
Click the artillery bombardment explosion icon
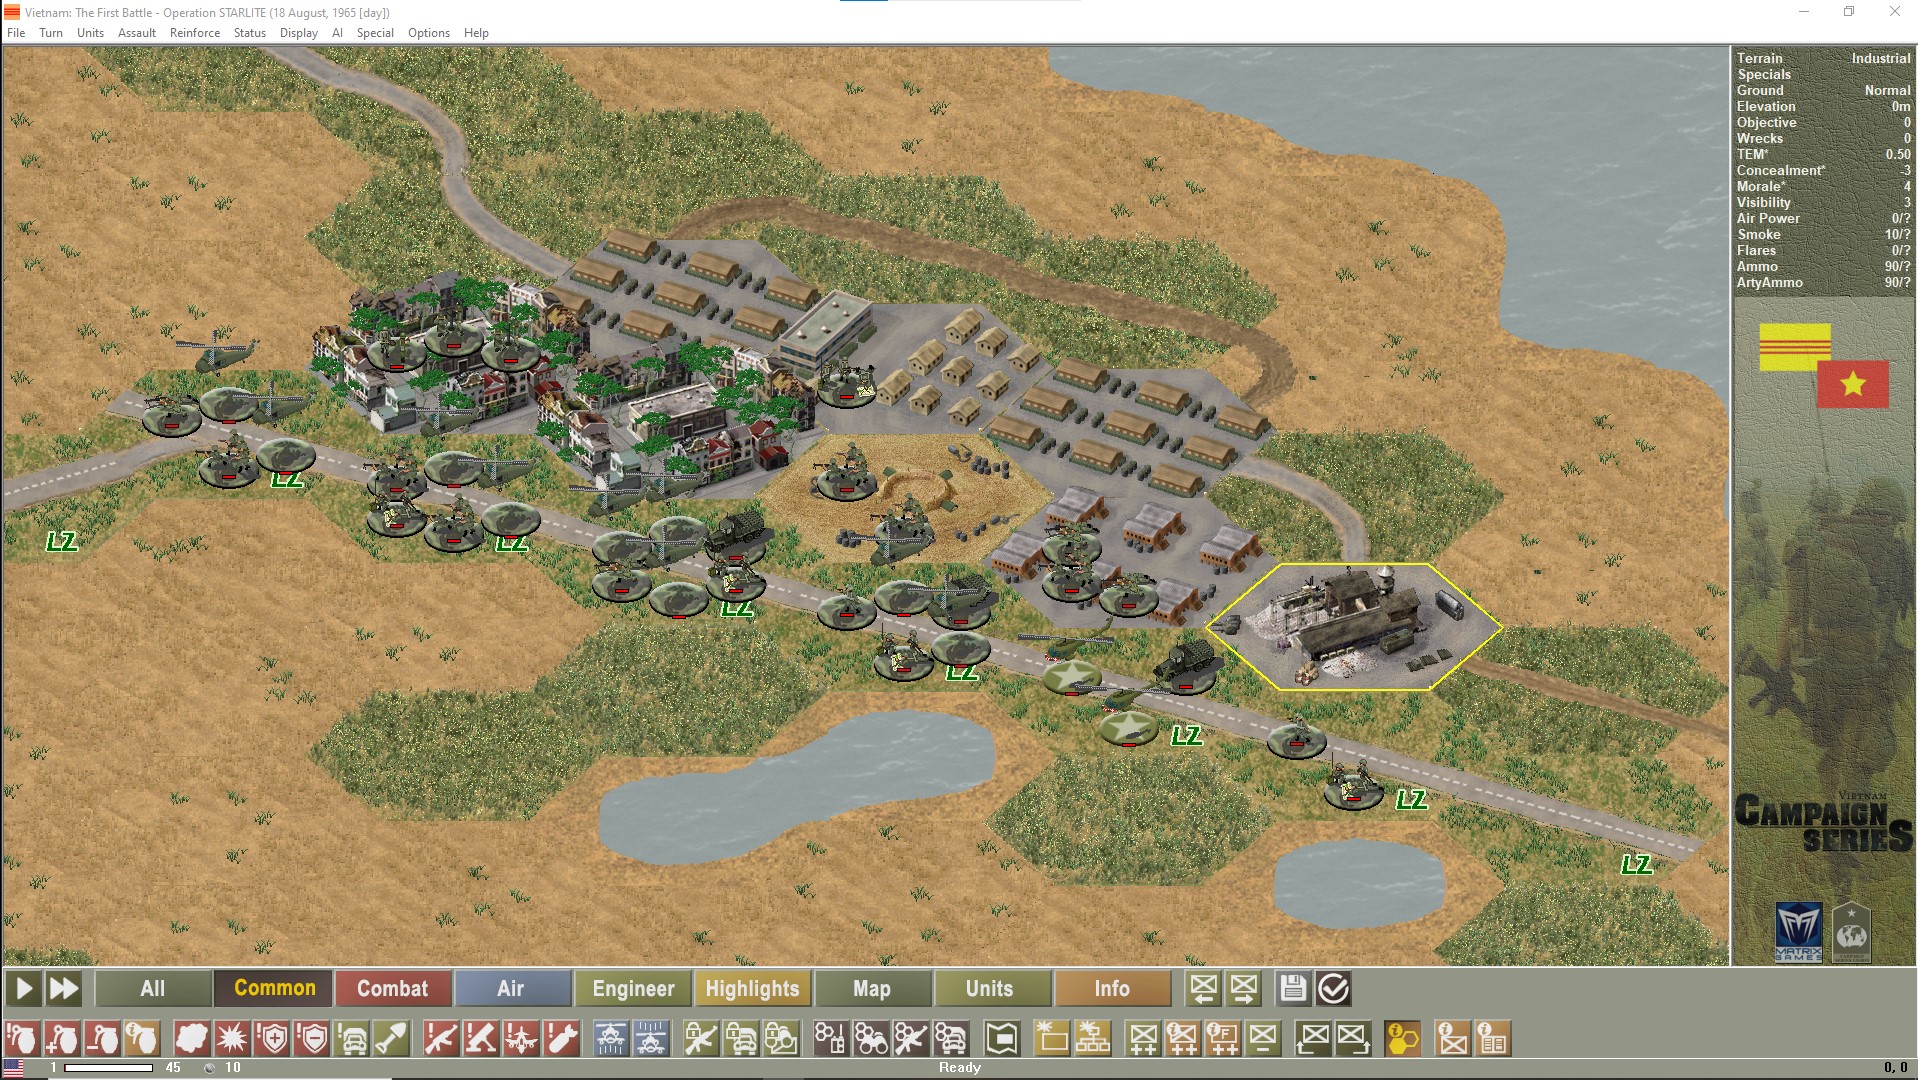tap(231, 1040)
